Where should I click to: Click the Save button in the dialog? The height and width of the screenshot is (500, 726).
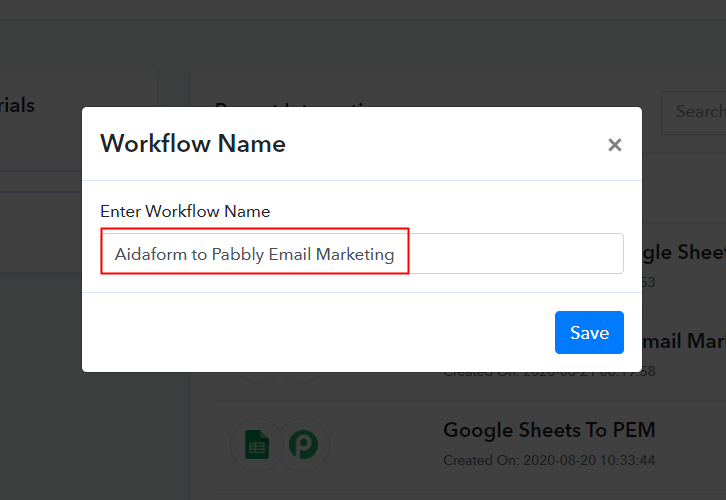[589, 332]
